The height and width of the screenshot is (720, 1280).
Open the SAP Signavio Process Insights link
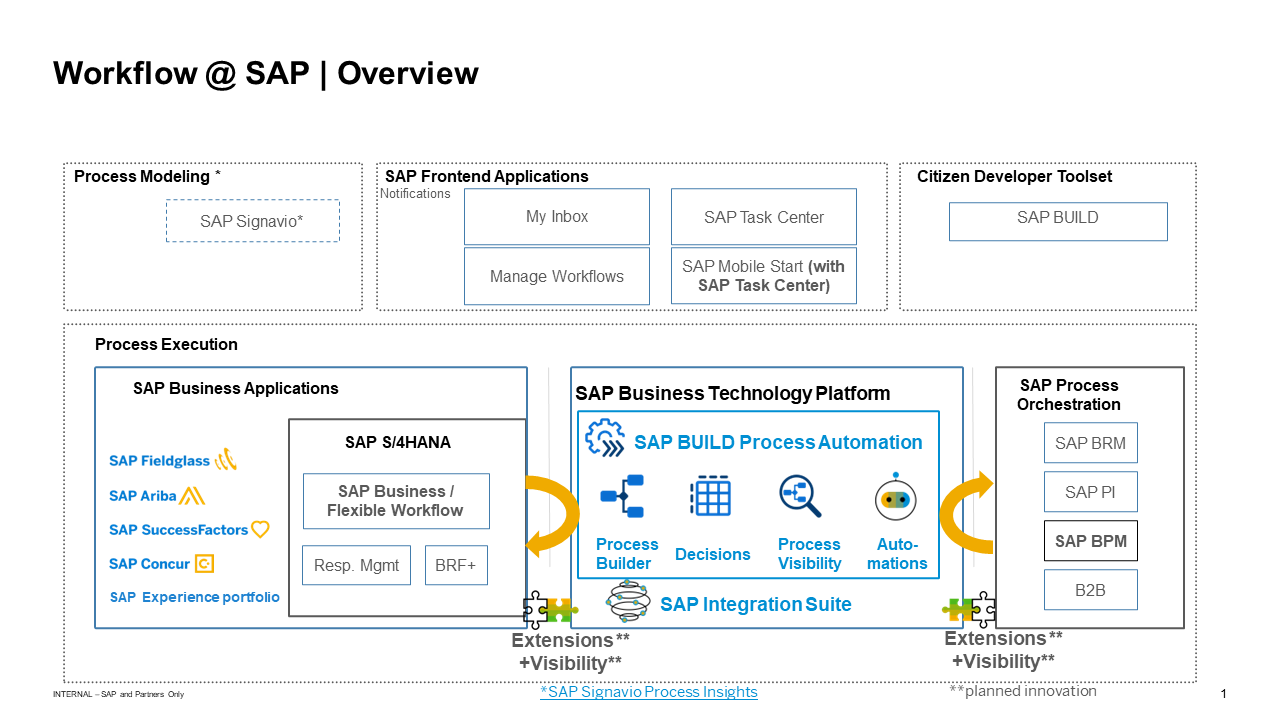tap(649, 692)
